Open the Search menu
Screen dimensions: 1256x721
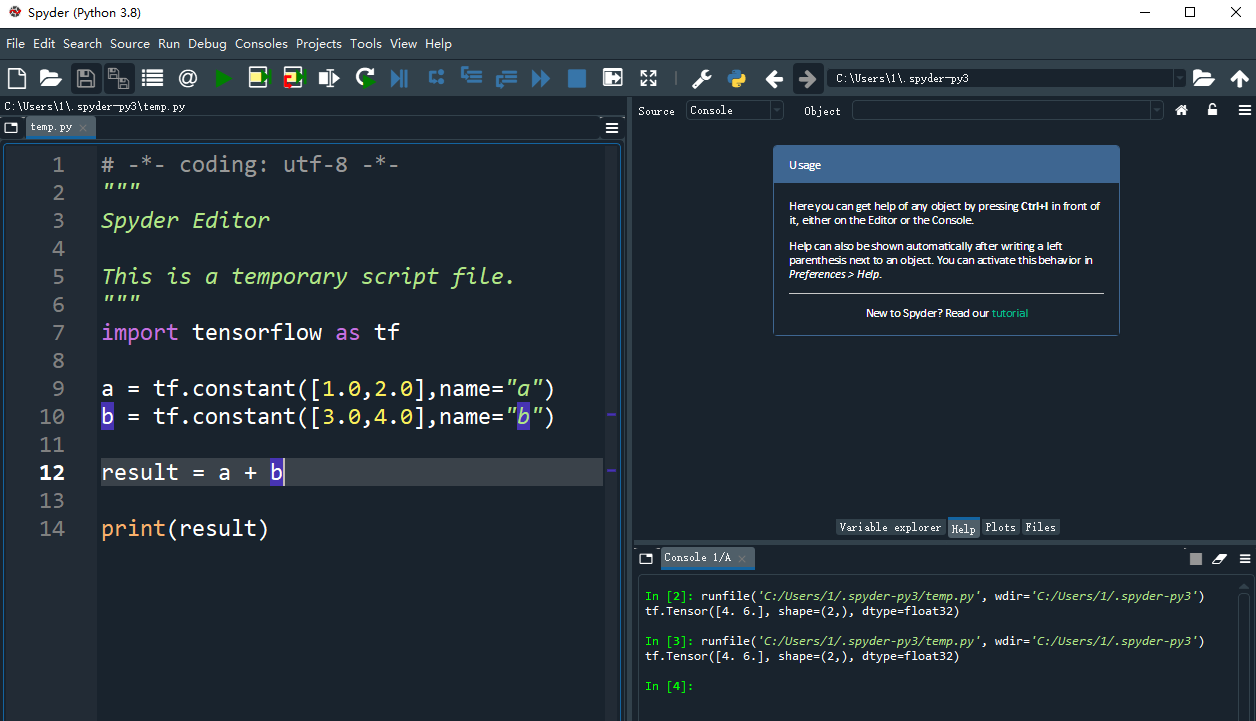point(82,43)
